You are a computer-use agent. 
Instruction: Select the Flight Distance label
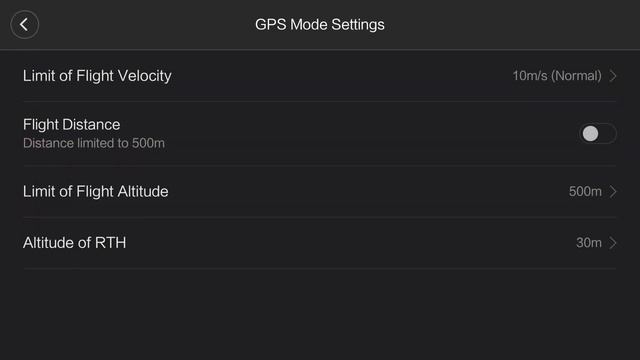71,124
